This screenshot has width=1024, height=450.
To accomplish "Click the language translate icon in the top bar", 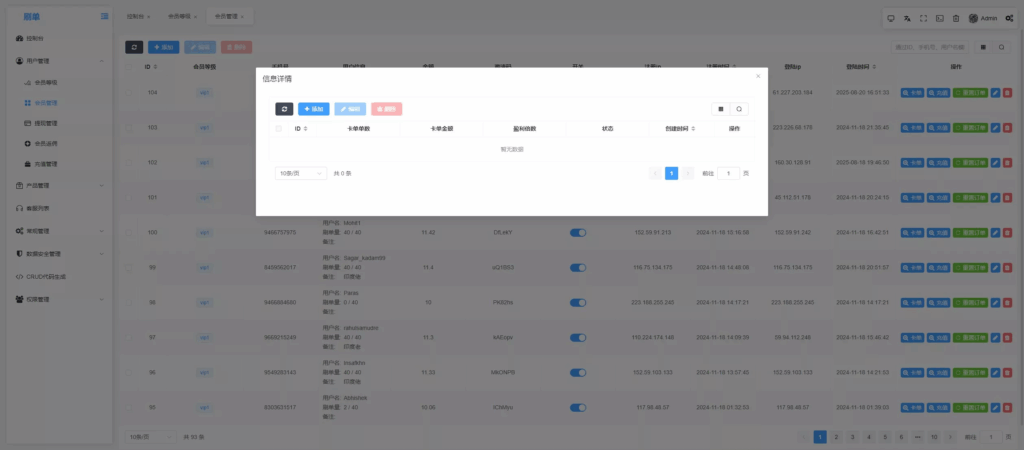I will coord(907,18).
